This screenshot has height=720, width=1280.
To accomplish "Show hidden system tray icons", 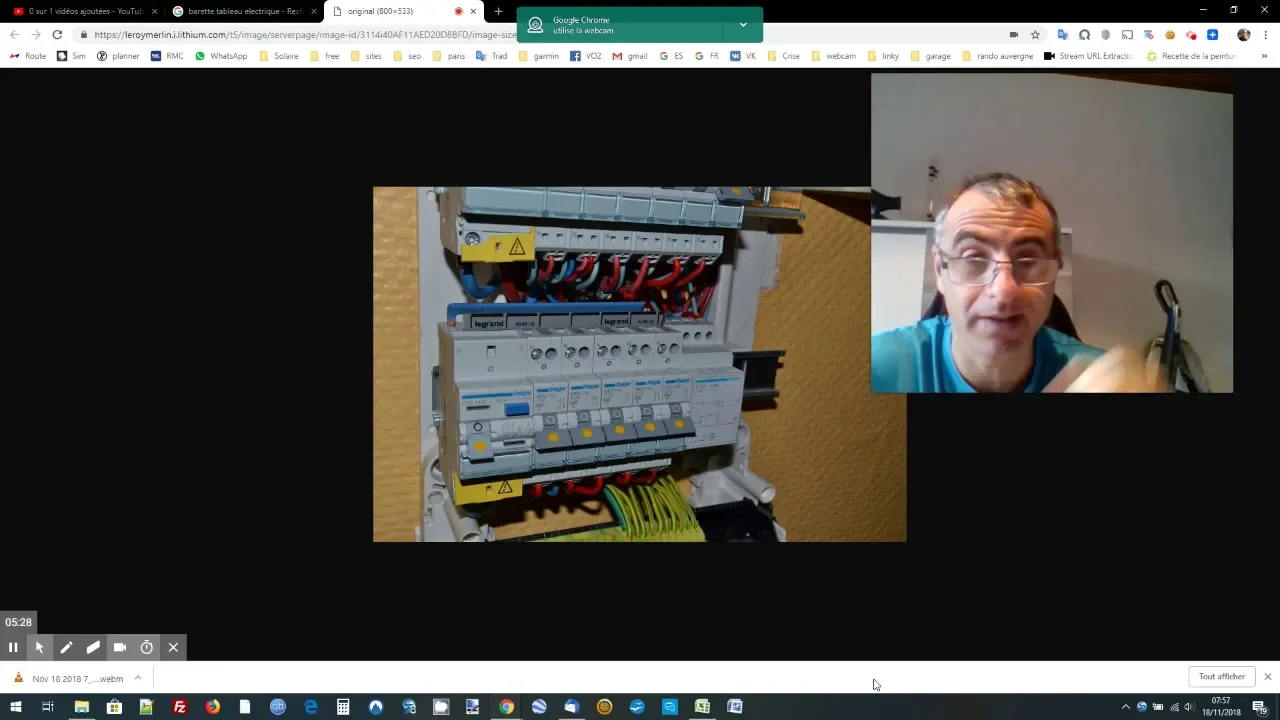I will tap(1125, 707).
